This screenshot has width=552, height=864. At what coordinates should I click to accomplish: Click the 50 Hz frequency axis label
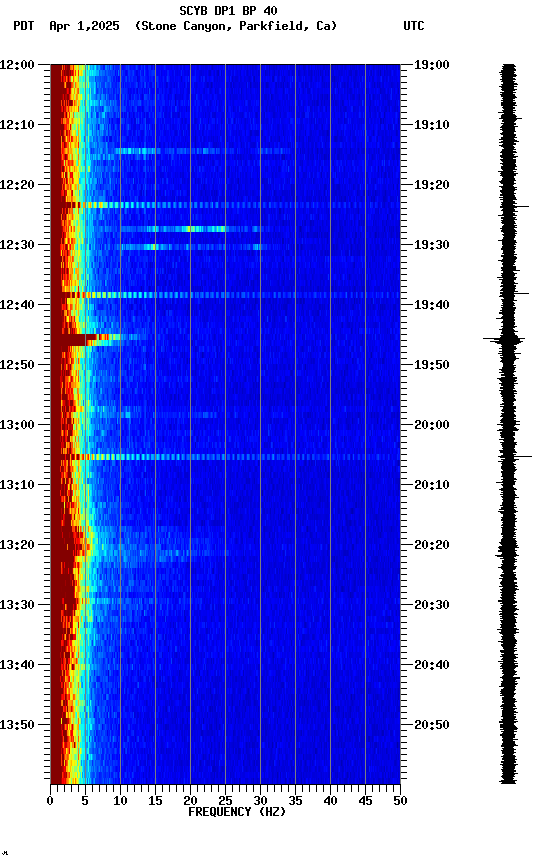(400, 801)
